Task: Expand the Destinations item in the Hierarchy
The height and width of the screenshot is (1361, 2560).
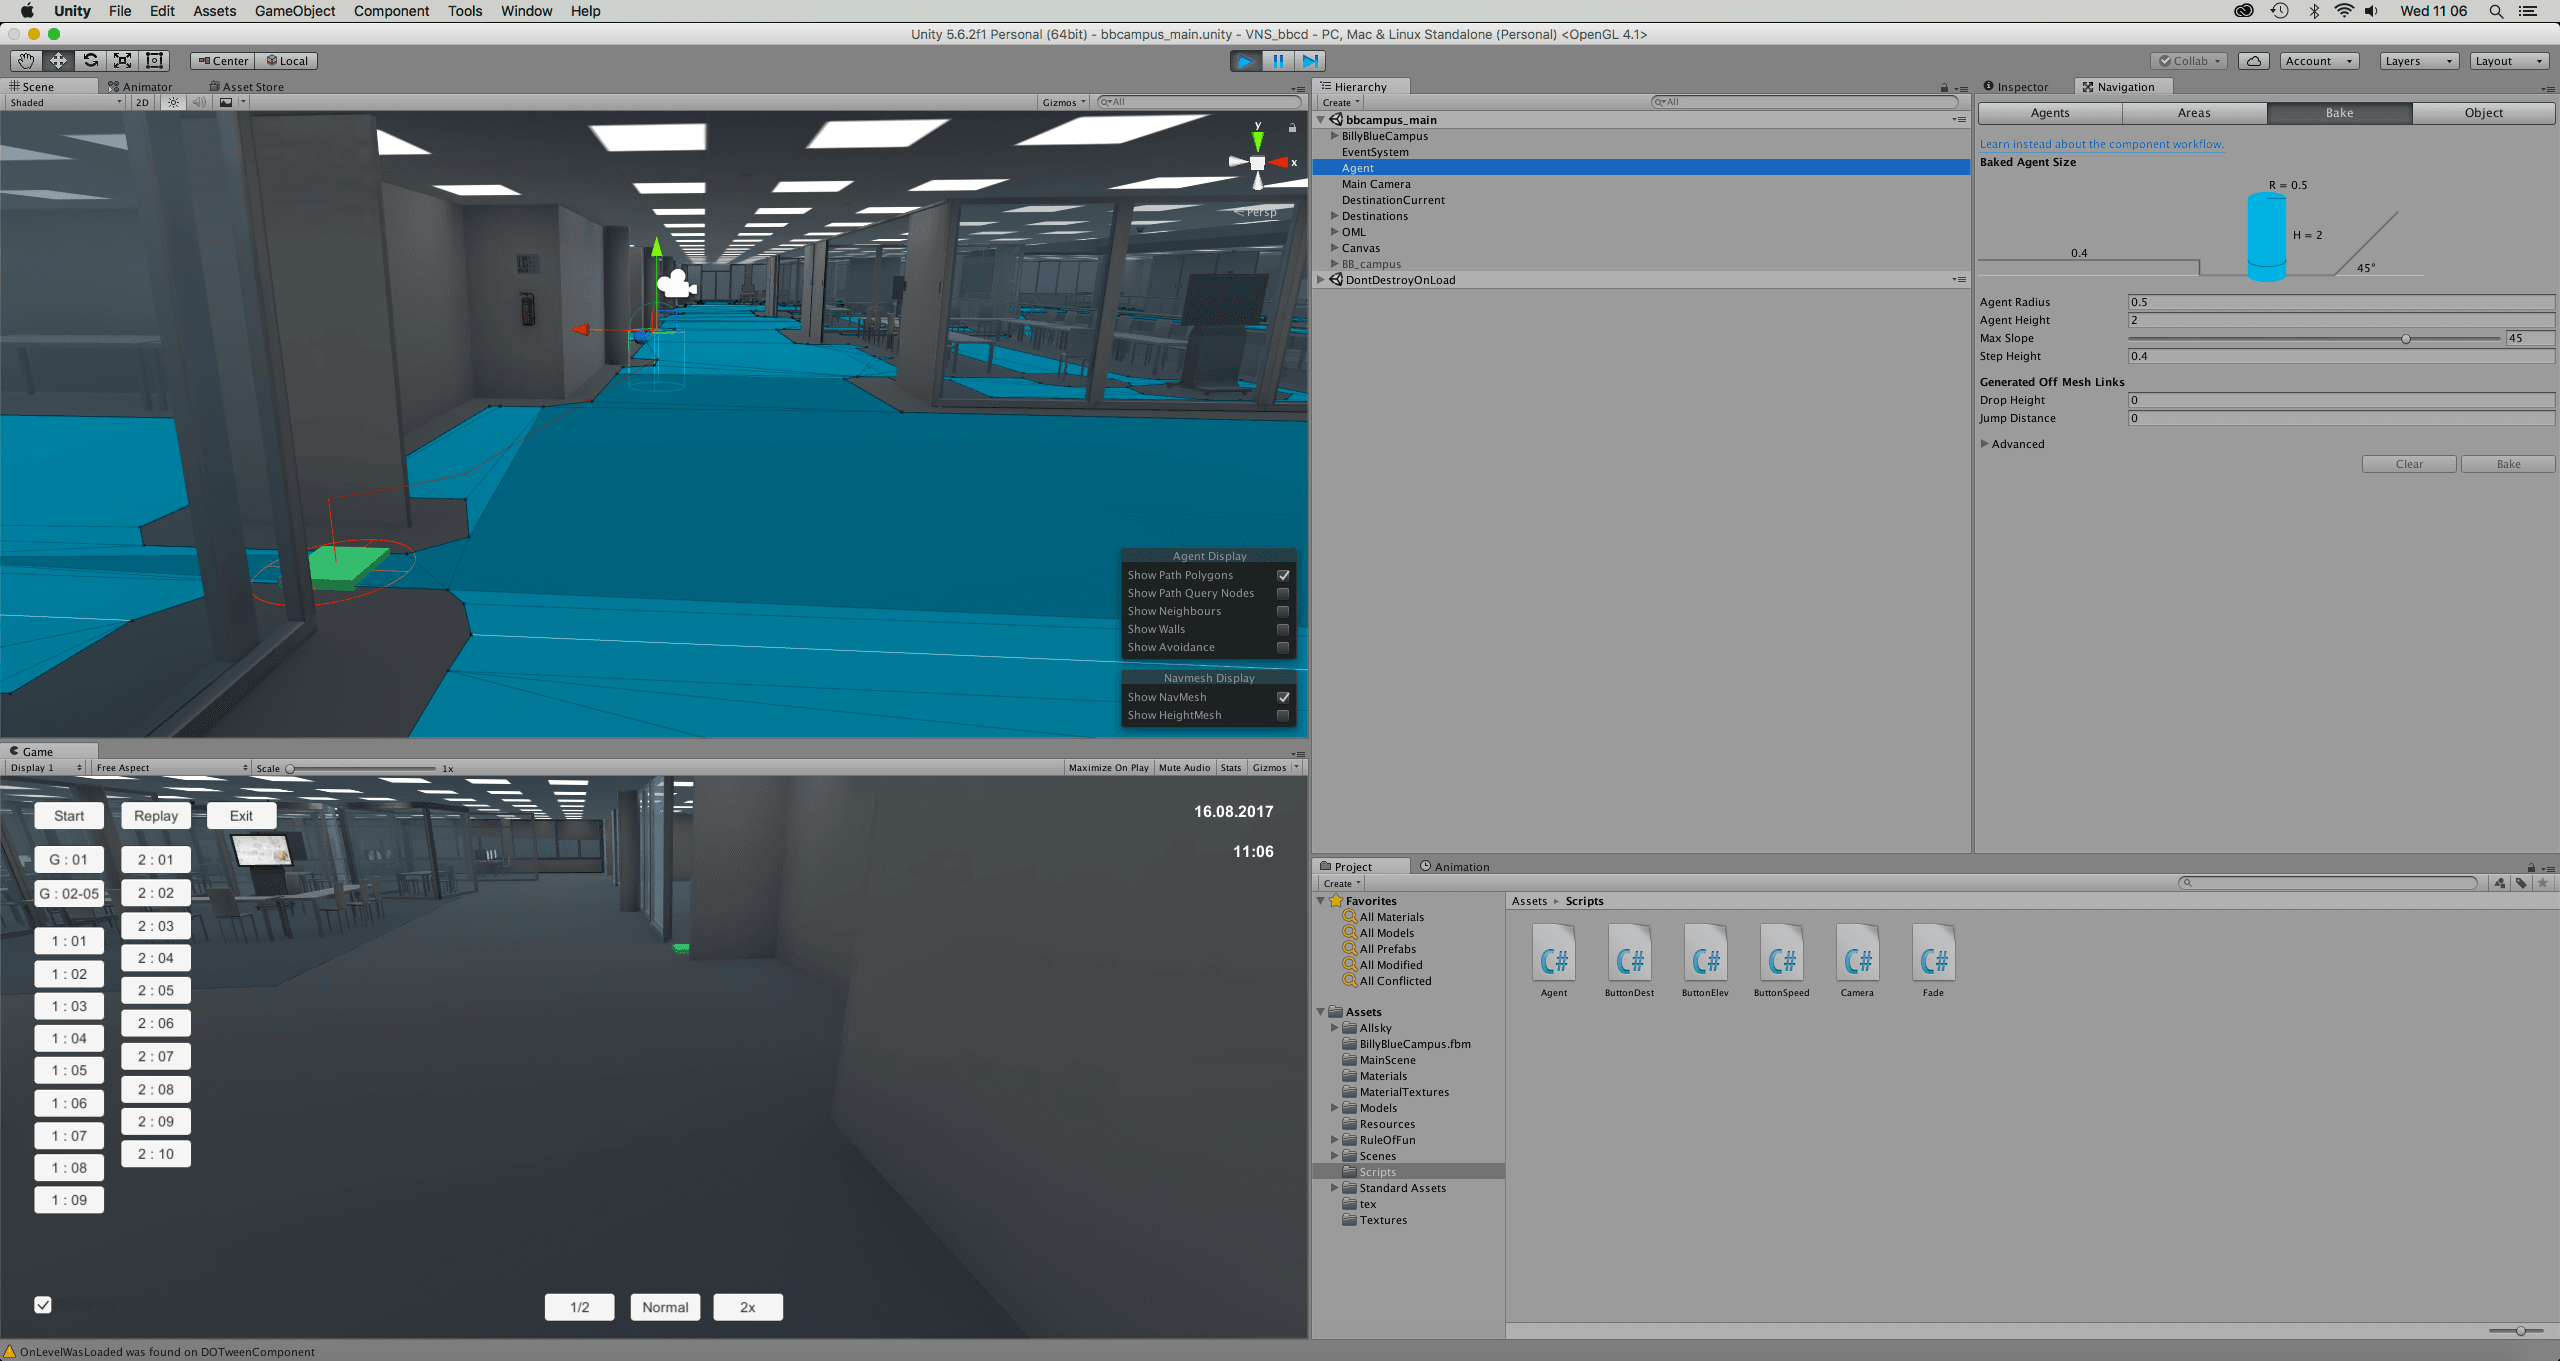Action: point(1335,216)
